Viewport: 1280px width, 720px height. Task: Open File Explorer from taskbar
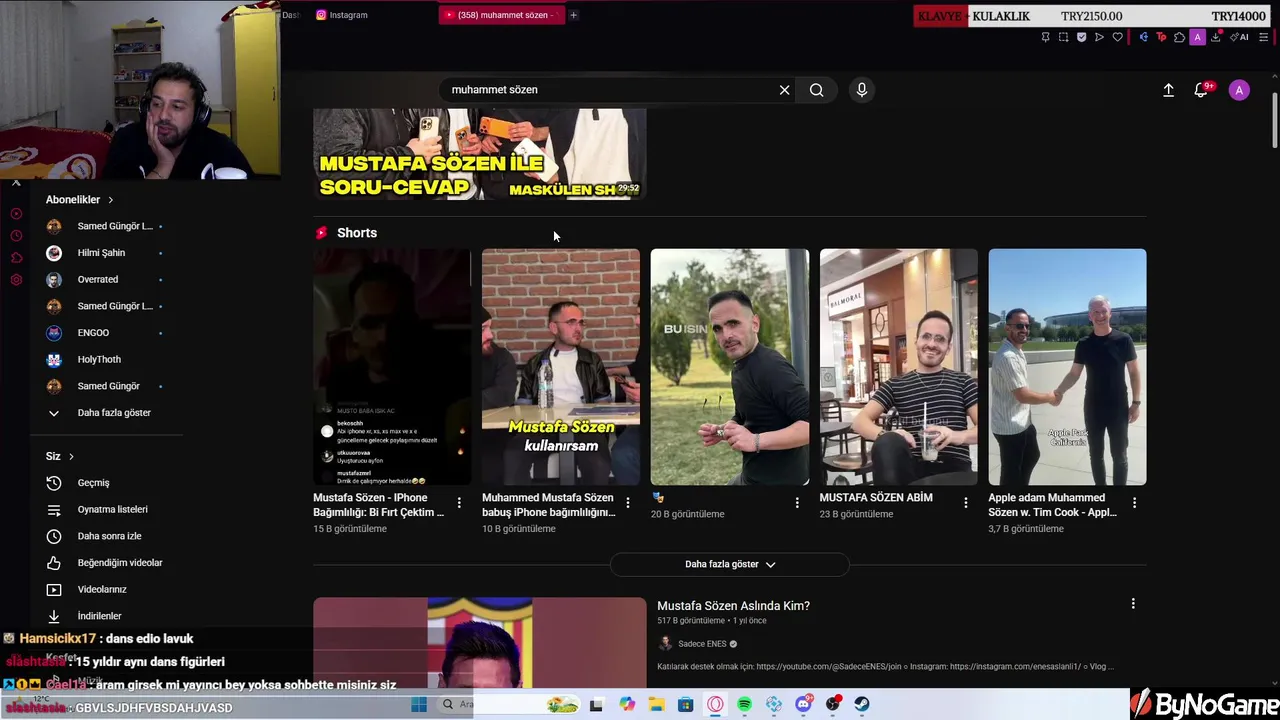pyautogui.click(x=656, y=704)
